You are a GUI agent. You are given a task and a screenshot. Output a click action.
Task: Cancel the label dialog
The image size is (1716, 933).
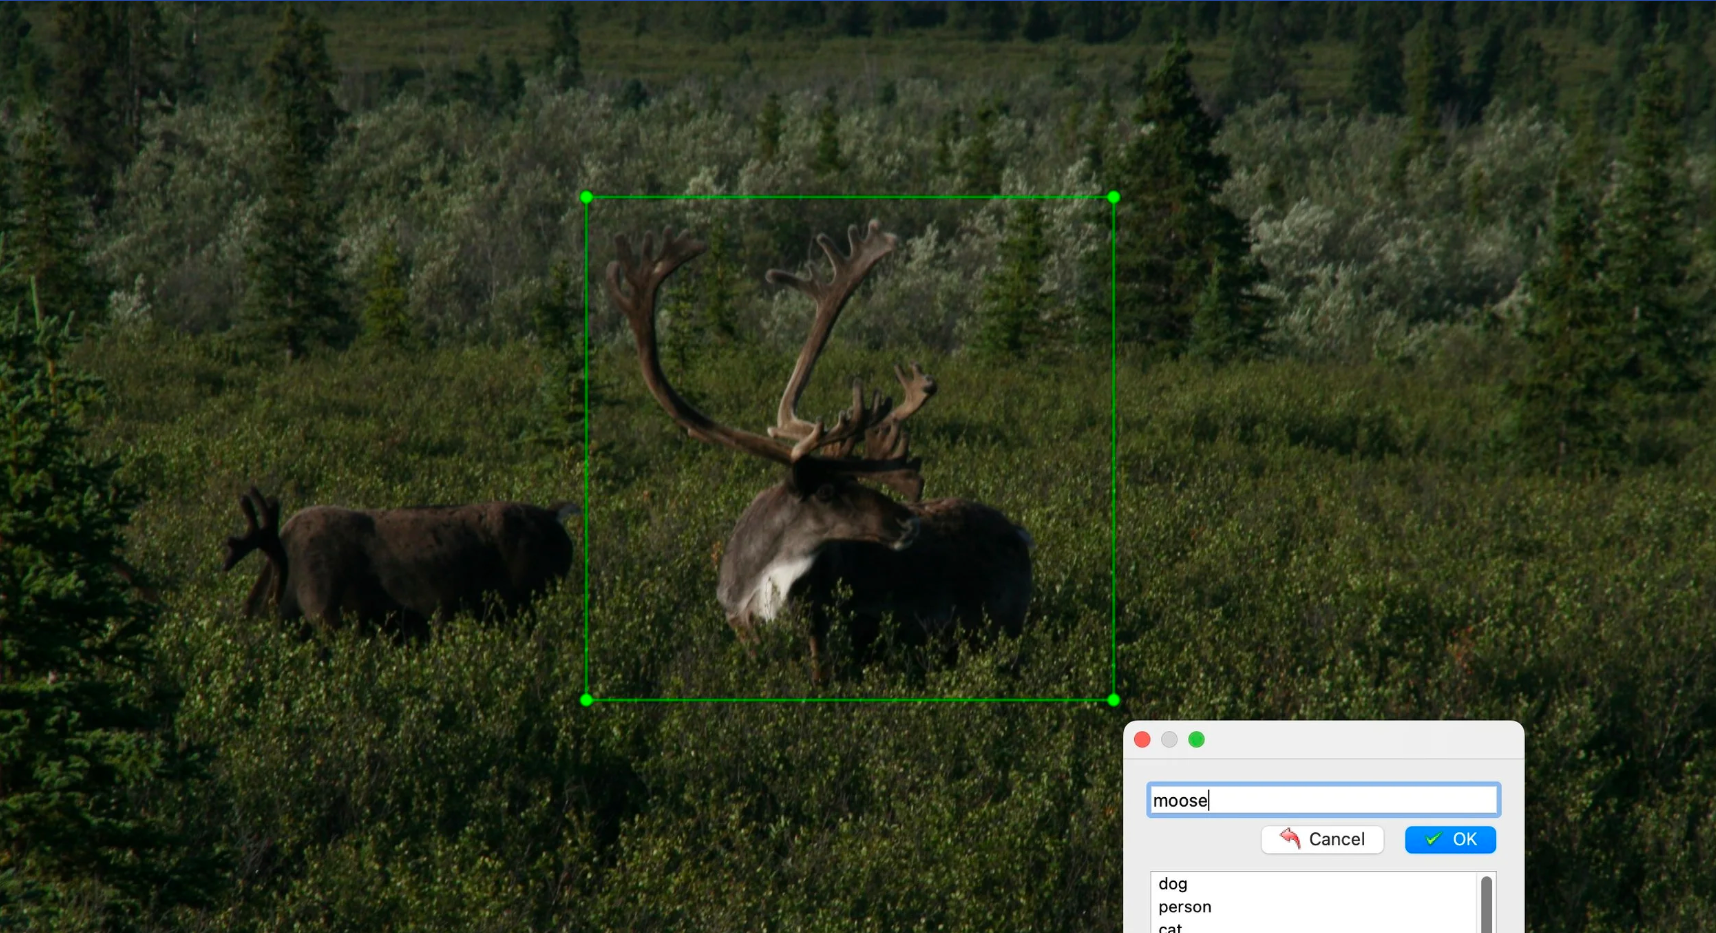(1322, 839)
